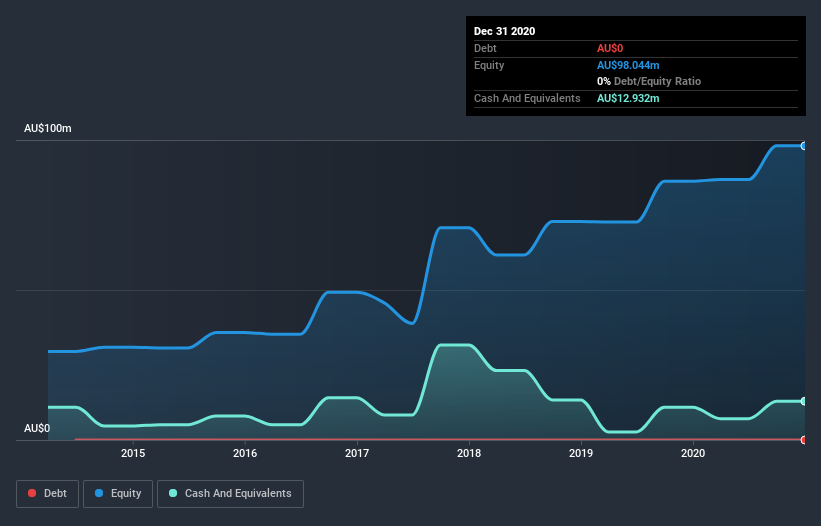Viewport: 821px width, 526px height.
Task: Click the AU$12.932m cash value
Action: click(x=628, y=98)
